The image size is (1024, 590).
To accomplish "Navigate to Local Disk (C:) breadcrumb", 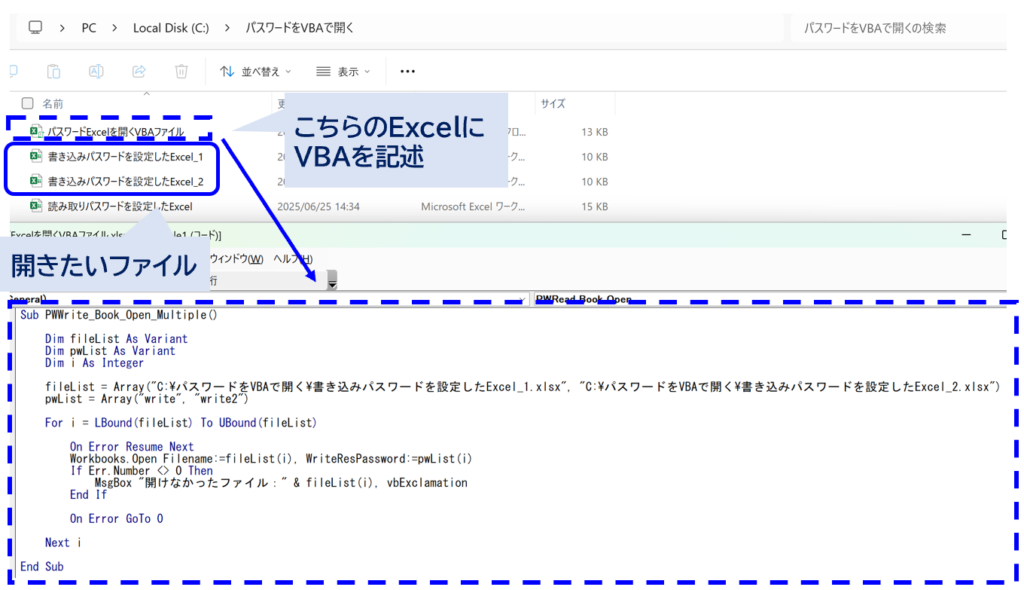I will point(171,28).
